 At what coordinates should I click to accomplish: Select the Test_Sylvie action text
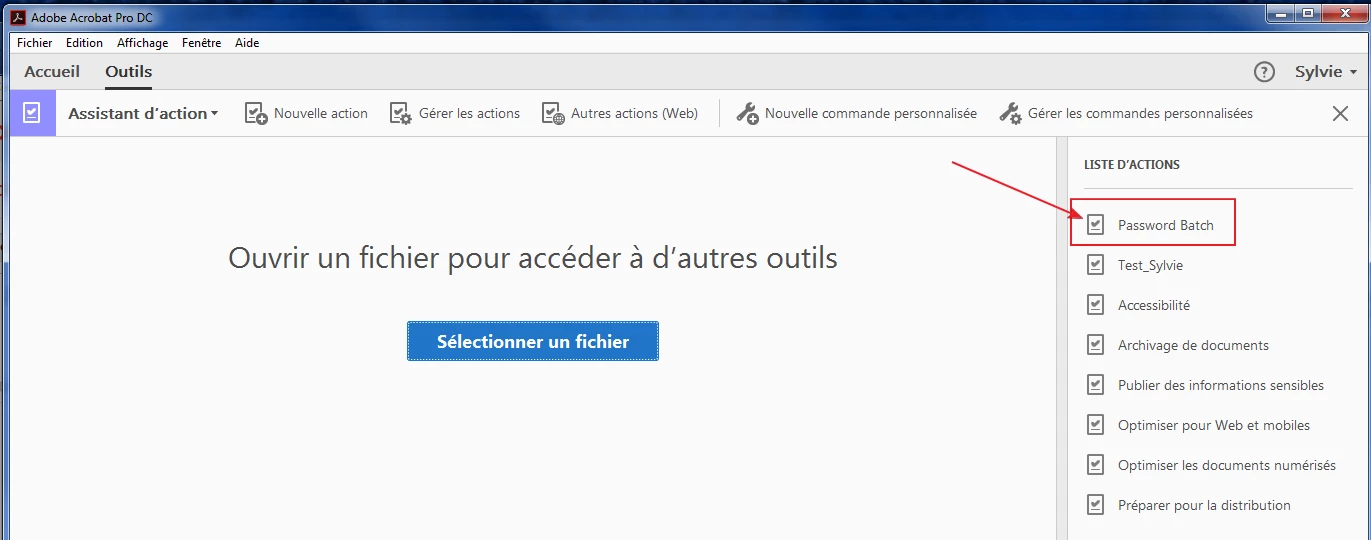coord(1150,265)
